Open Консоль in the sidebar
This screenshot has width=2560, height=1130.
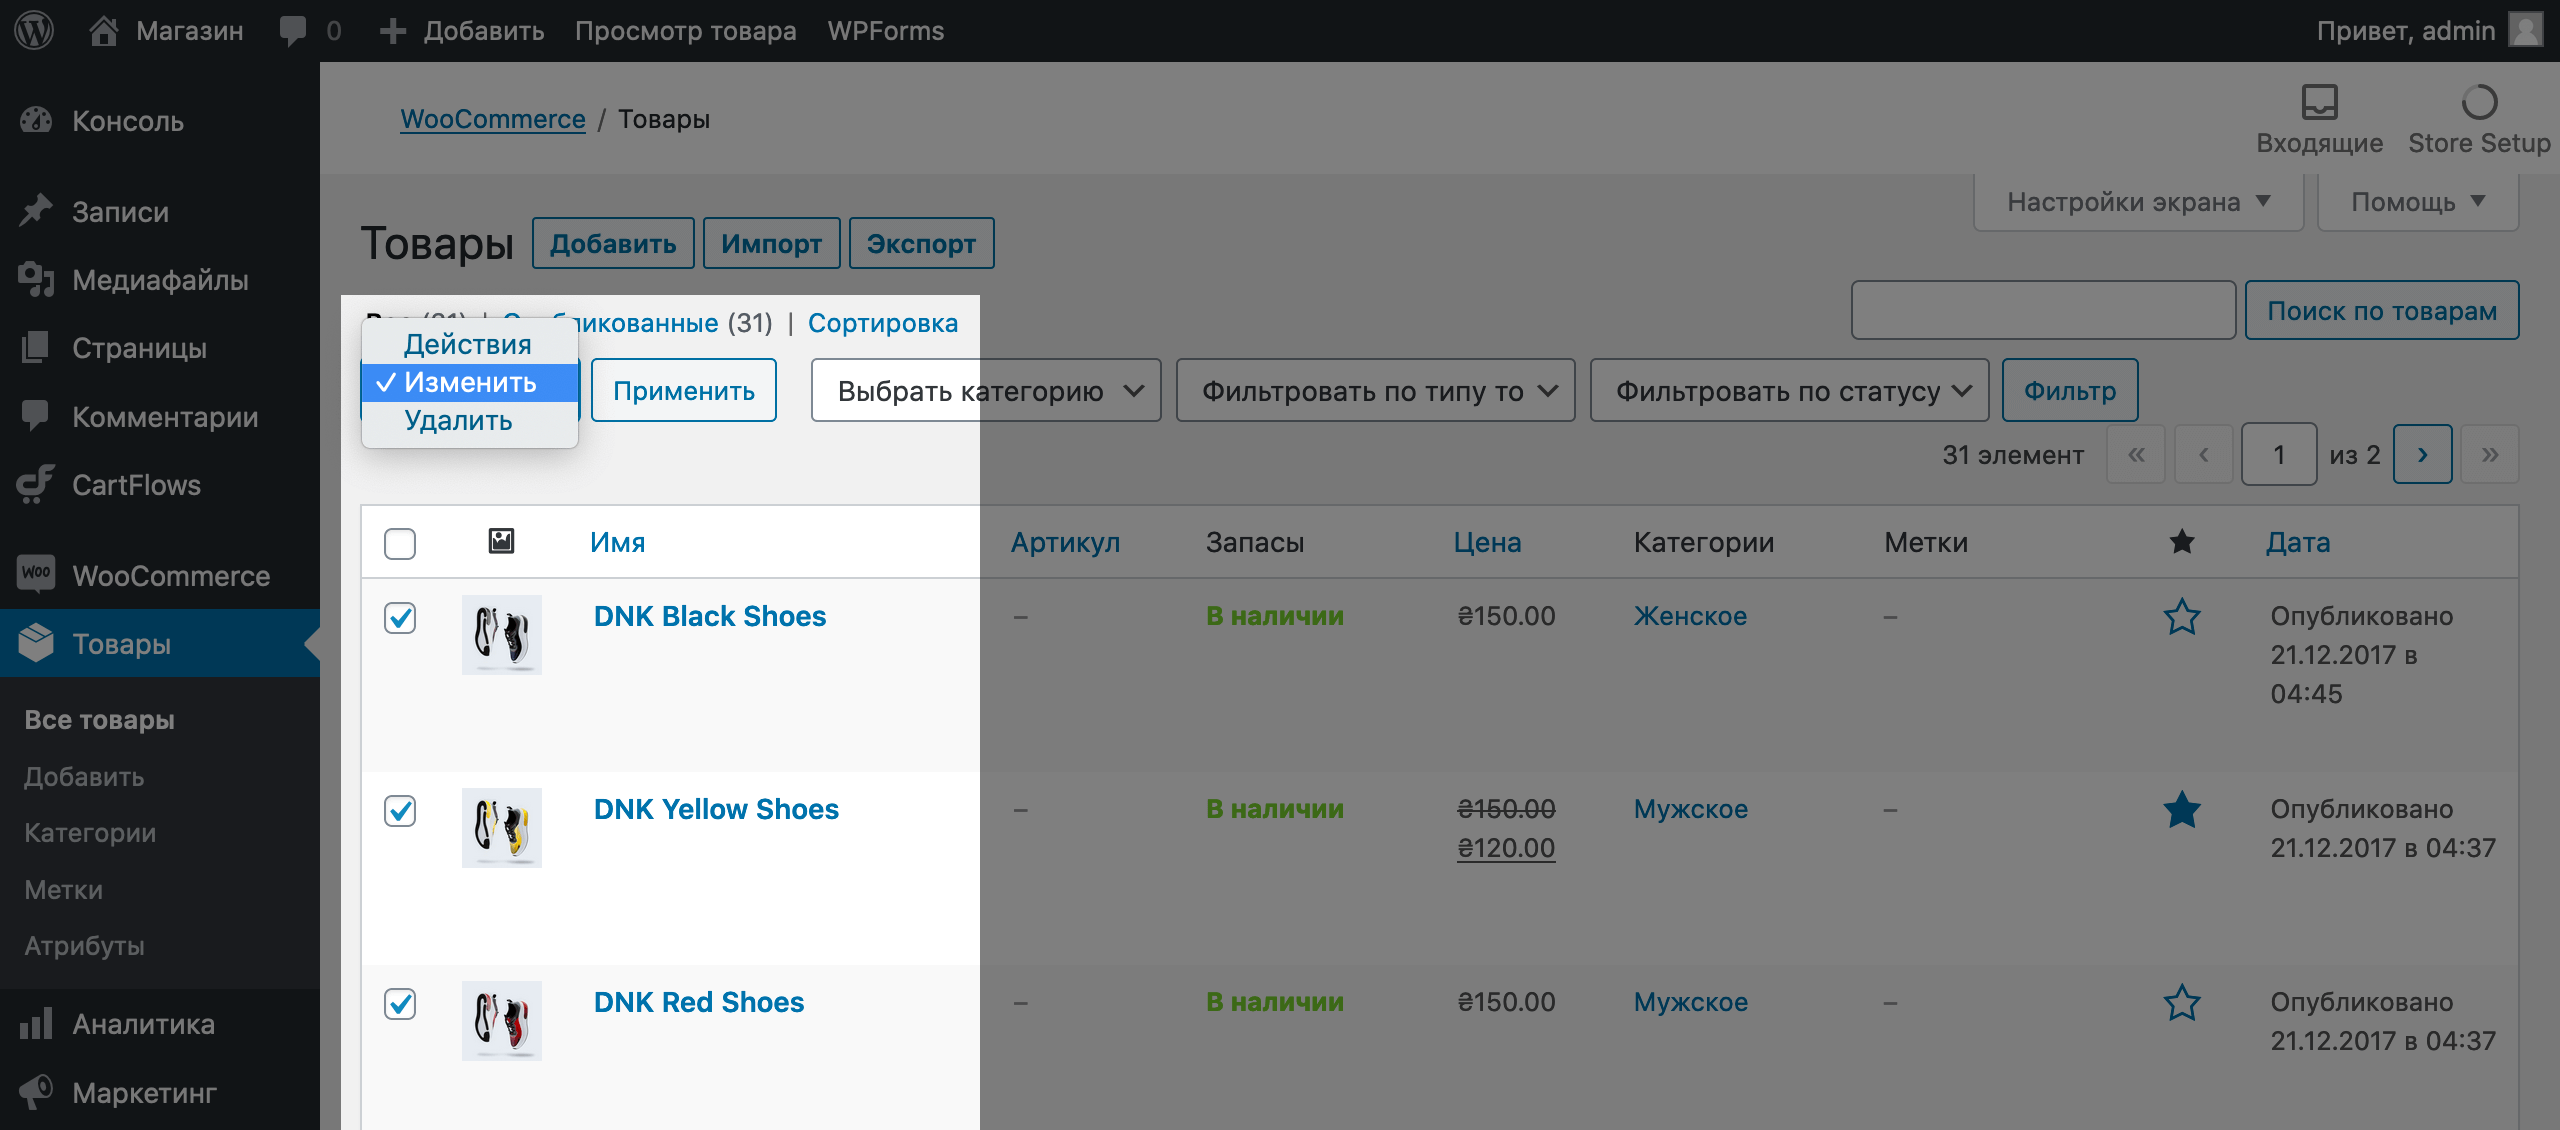click(160, 121)
